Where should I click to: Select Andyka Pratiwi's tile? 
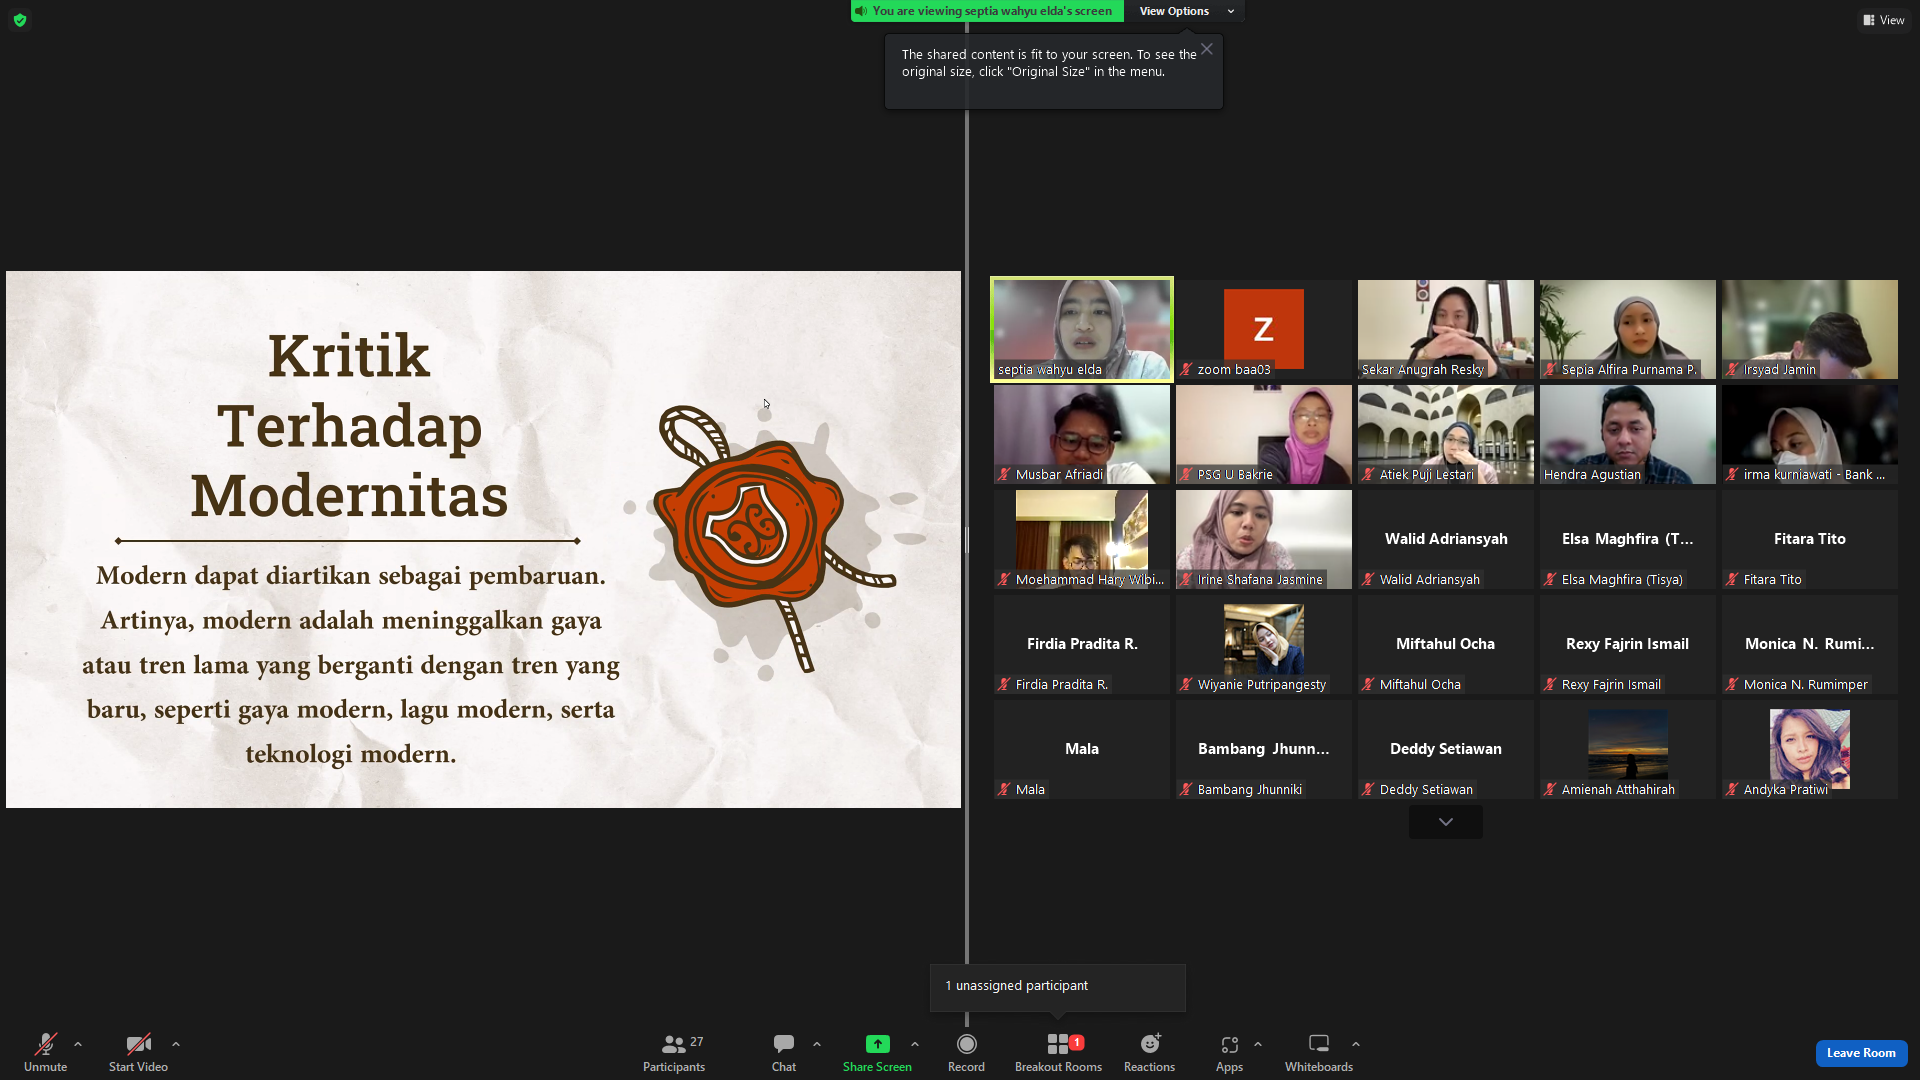tap(1810, 749)
